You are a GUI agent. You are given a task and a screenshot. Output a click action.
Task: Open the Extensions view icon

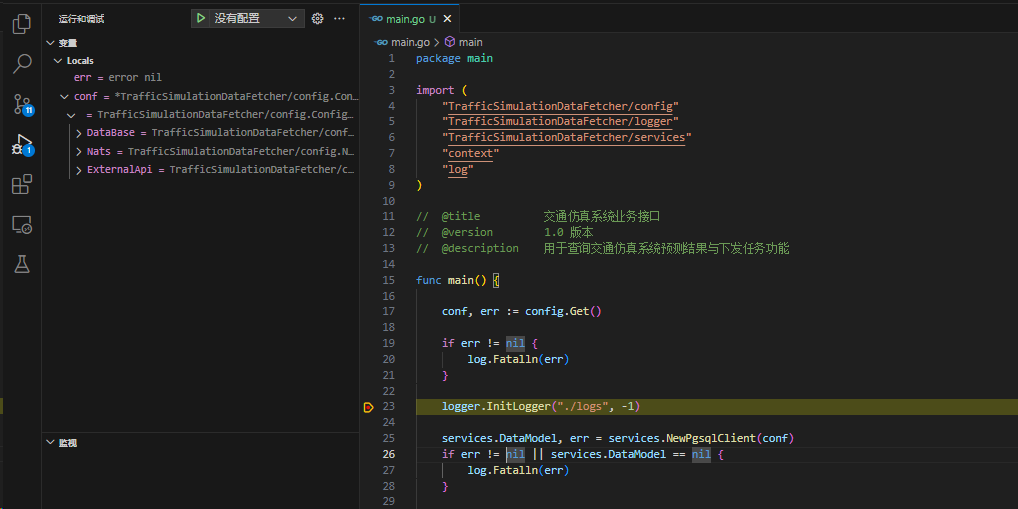pos(21,185)
